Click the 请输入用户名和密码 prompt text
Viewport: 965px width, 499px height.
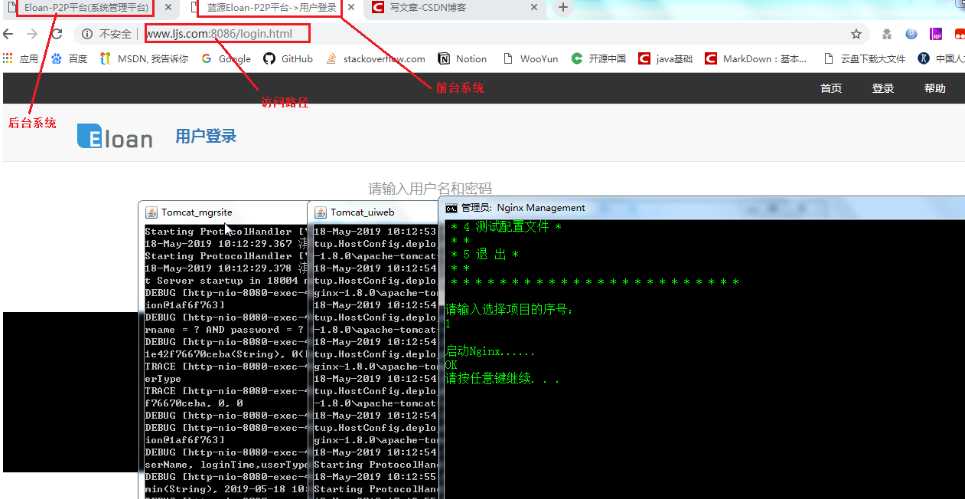point(430,188)
